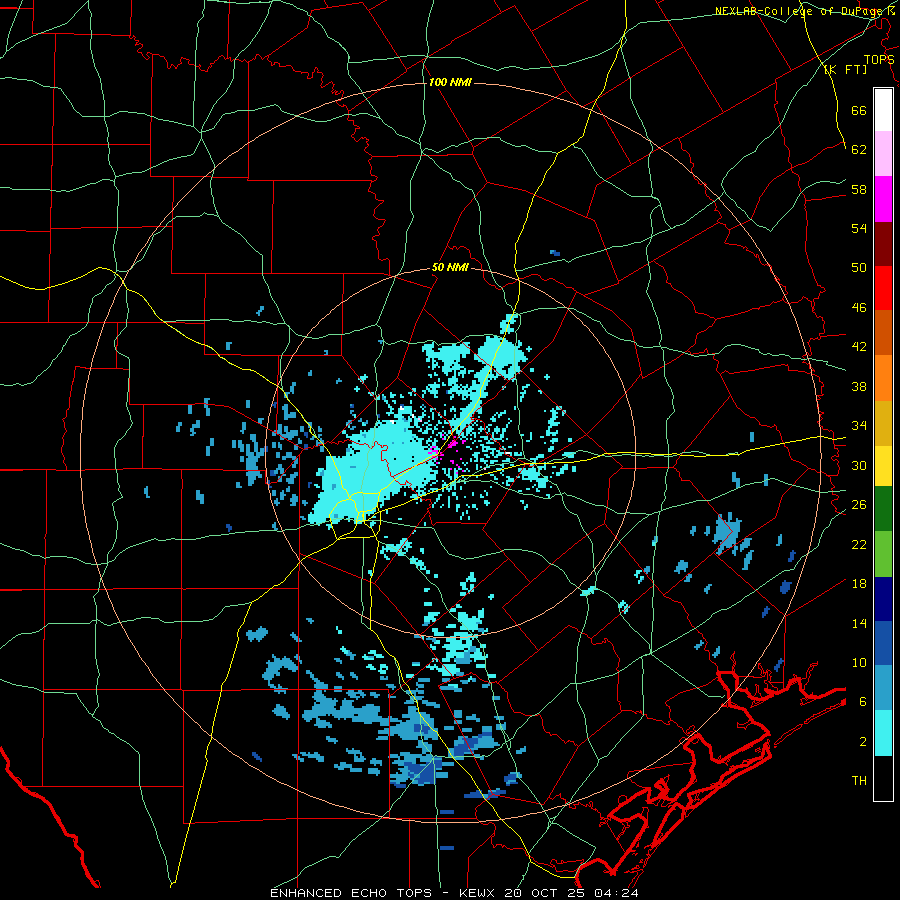
Task: Click the 2 legend scale value
Action: tap(863, 742)
